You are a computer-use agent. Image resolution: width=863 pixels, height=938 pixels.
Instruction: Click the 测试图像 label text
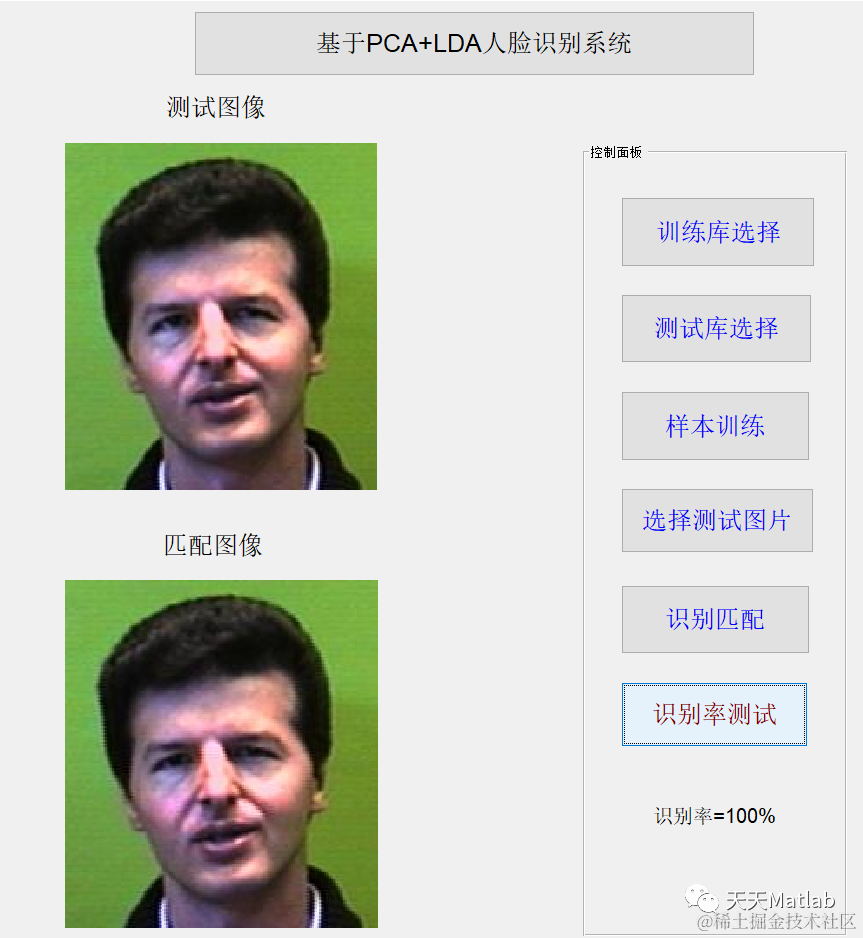(215, 108)
